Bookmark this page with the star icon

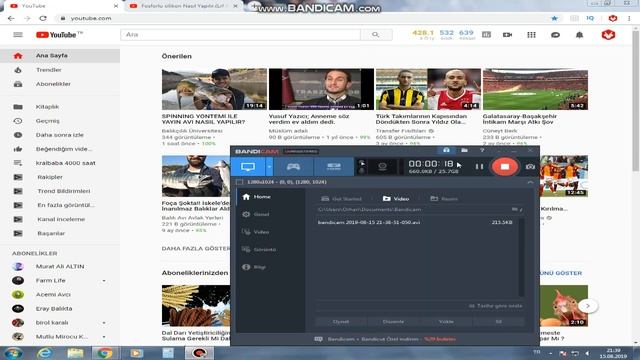tap(554, 18)
